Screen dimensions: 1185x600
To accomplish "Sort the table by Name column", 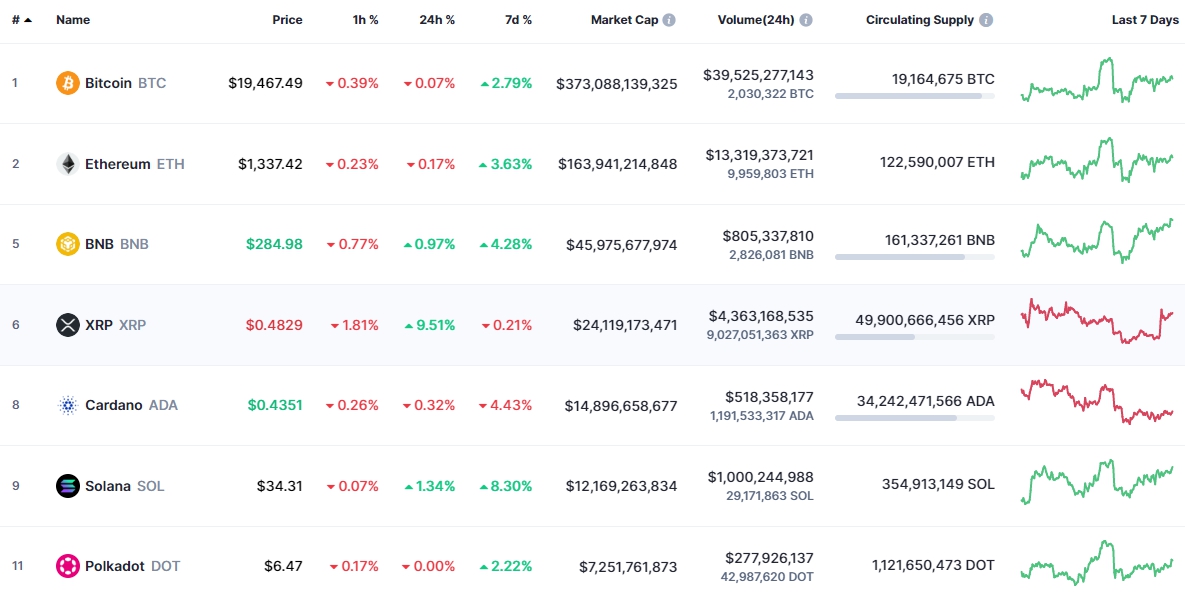I will (73, 20).
